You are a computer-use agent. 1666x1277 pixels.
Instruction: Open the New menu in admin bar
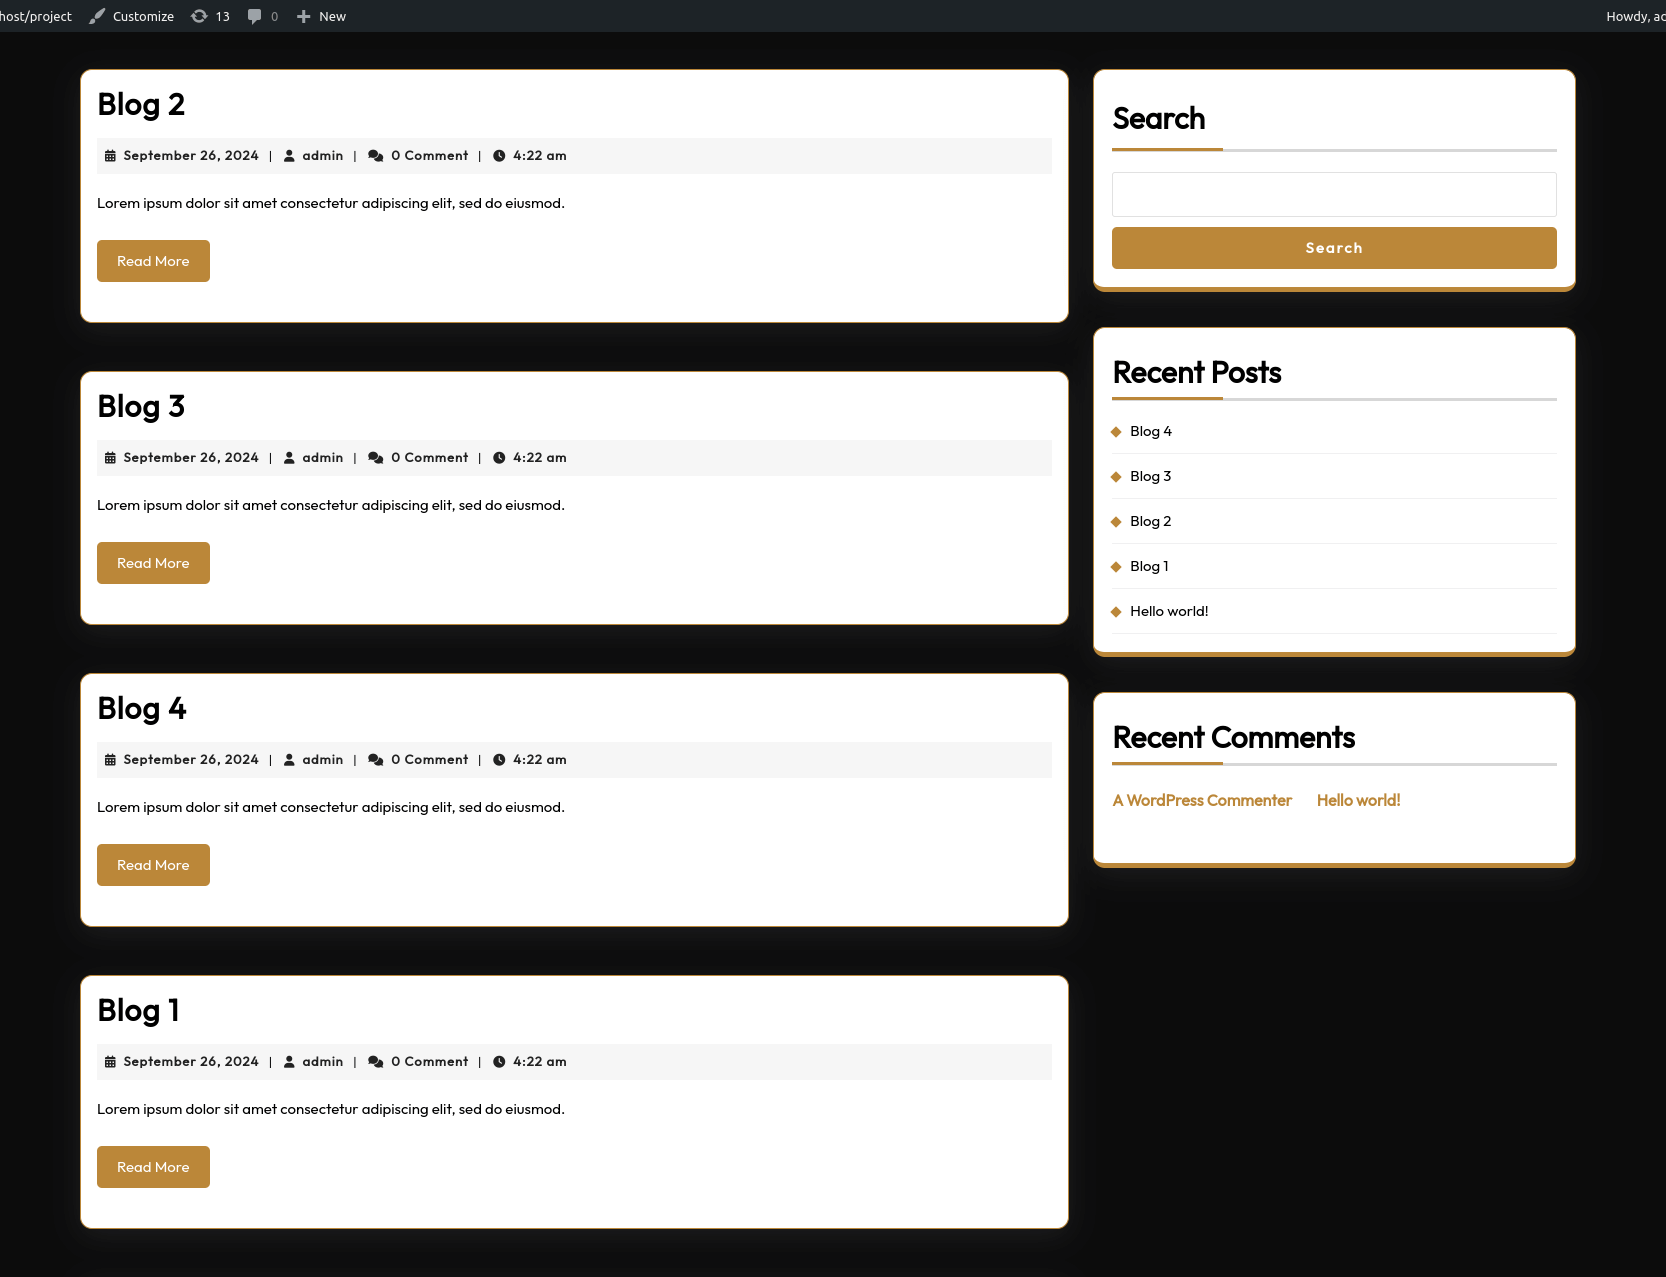[x=331, y=16]
